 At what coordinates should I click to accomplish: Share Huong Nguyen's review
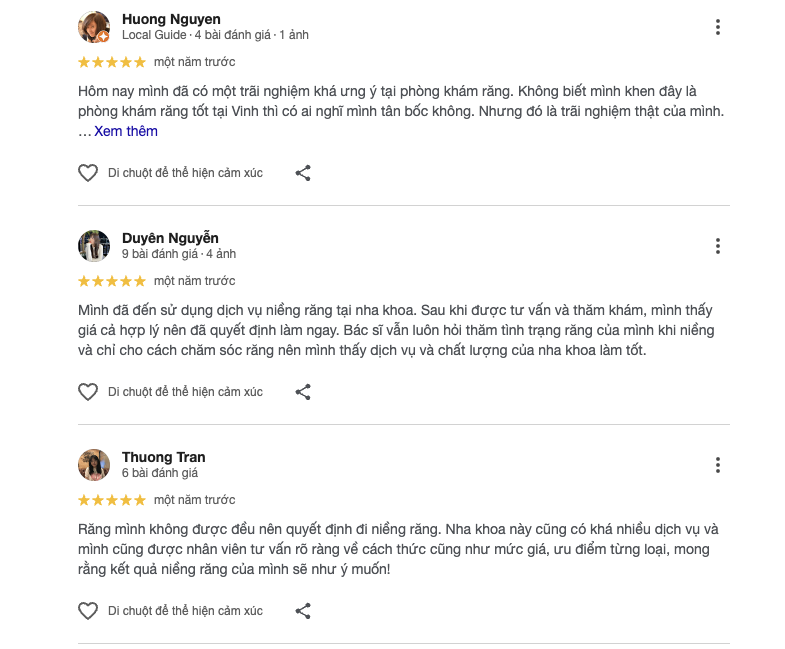tap(303, 173)
